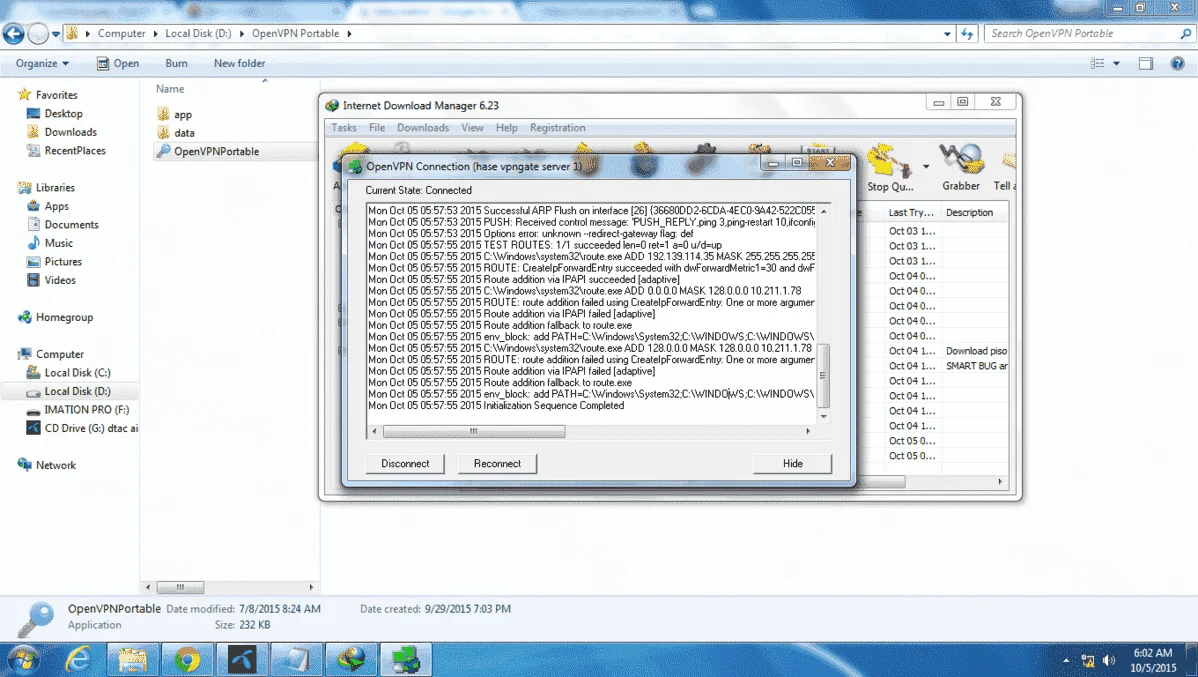
Task: Refresh the folder with the address bar refresh icon
Action: click(x=967, y=34)
